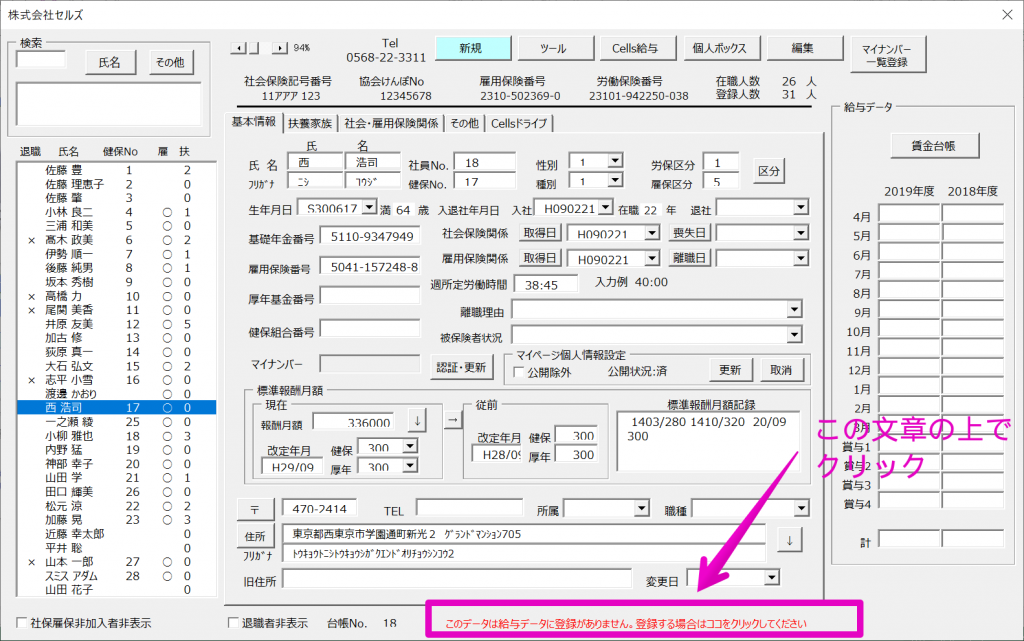Select 小林 良二 in employee list
The image size is (1024, 641).
tap(116, 212)
